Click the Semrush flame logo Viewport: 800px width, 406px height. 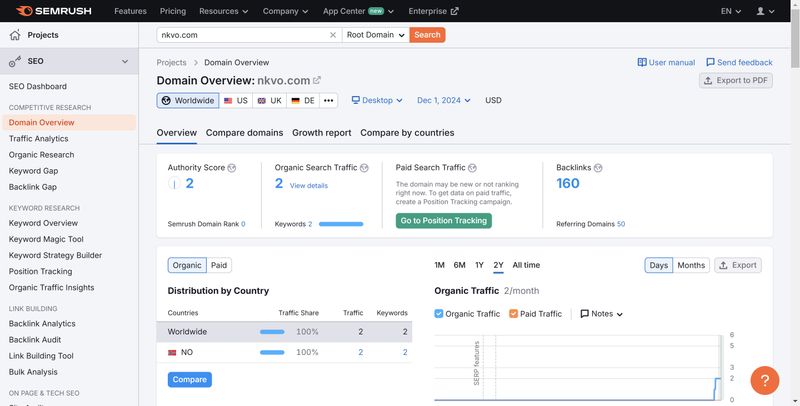(23, 11)
